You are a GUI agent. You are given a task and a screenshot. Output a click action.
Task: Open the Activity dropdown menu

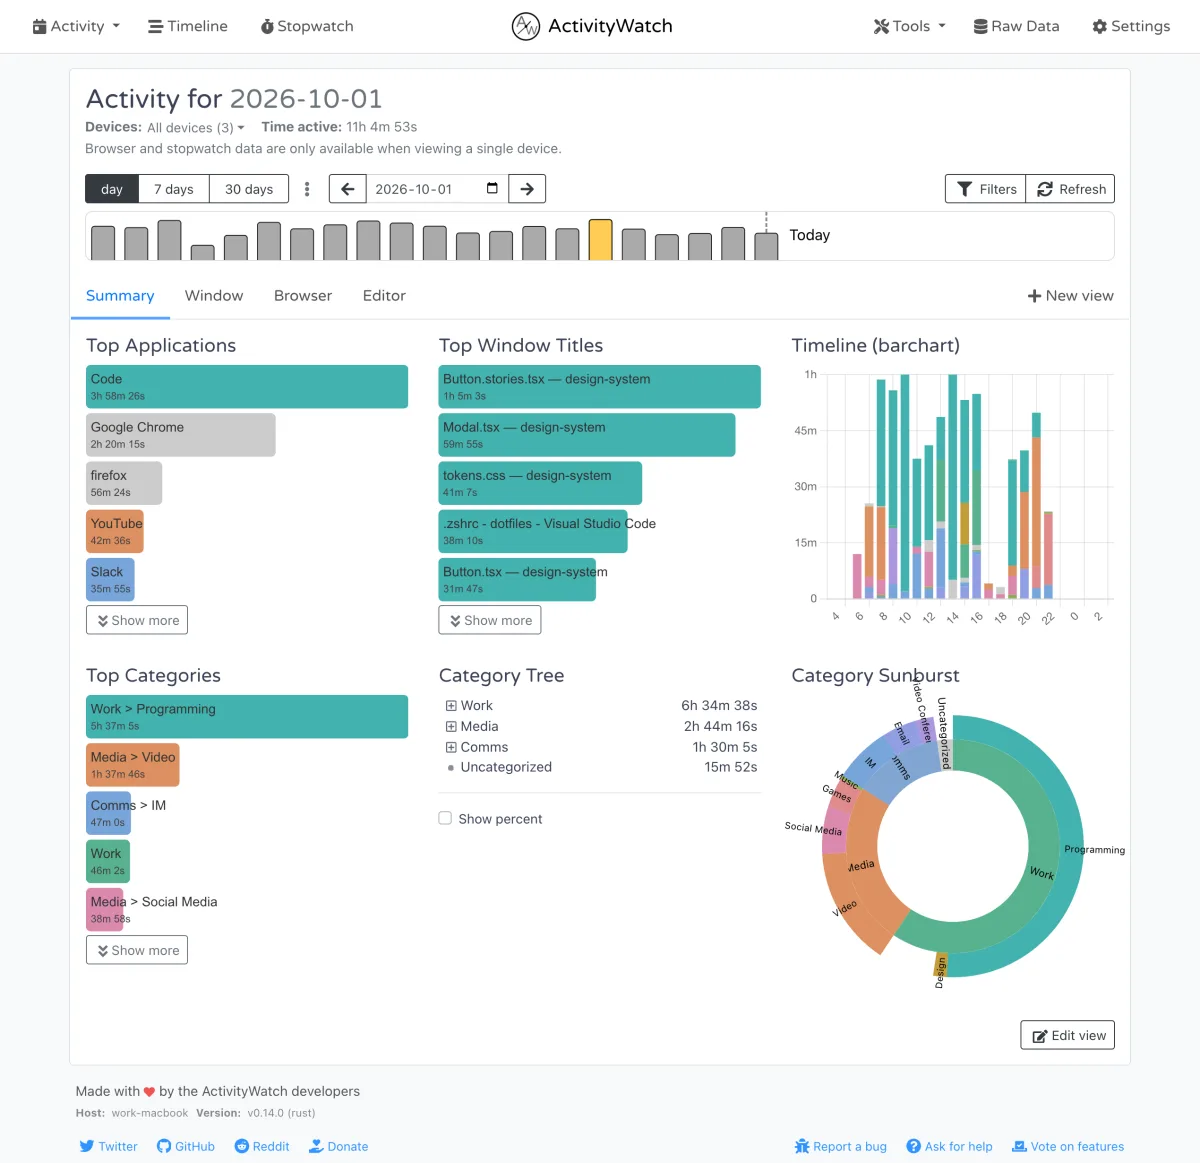click(76, 26)
